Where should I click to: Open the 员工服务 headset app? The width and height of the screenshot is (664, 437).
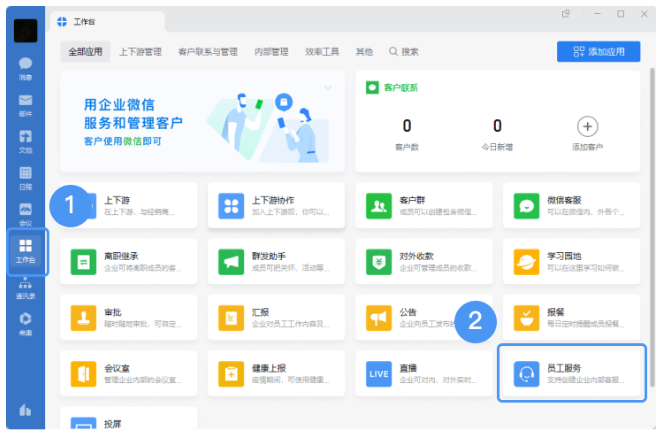(x=526, y=373)
